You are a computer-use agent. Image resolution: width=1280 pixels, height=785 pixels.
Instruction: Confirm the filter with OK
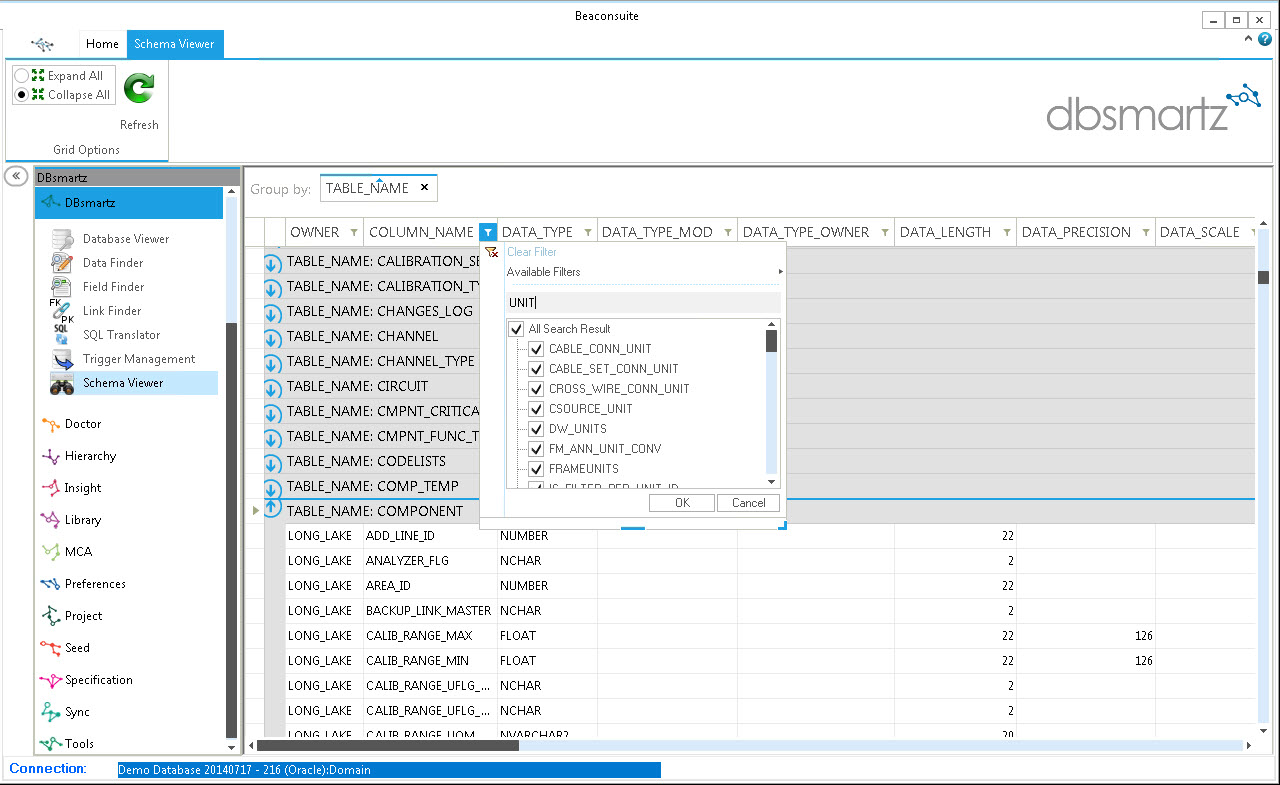click(682, 503)
